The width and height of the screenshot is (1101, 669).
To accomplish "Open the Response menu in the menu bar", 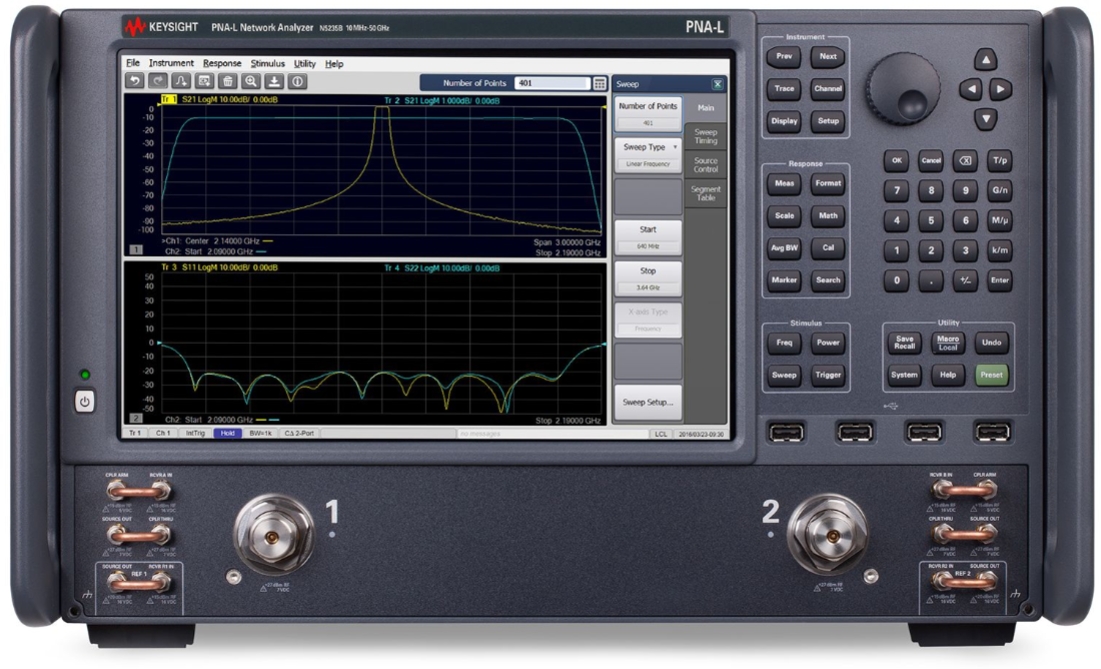I will 222,63.
